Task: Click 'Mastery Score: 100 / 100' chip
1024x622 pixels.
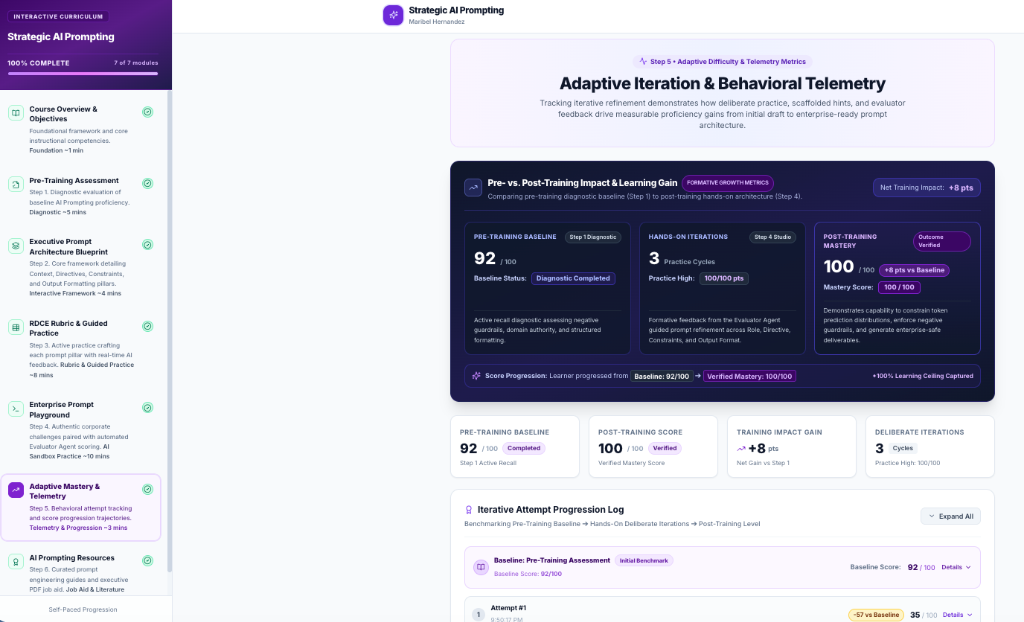Action: [x=899, y=287]
